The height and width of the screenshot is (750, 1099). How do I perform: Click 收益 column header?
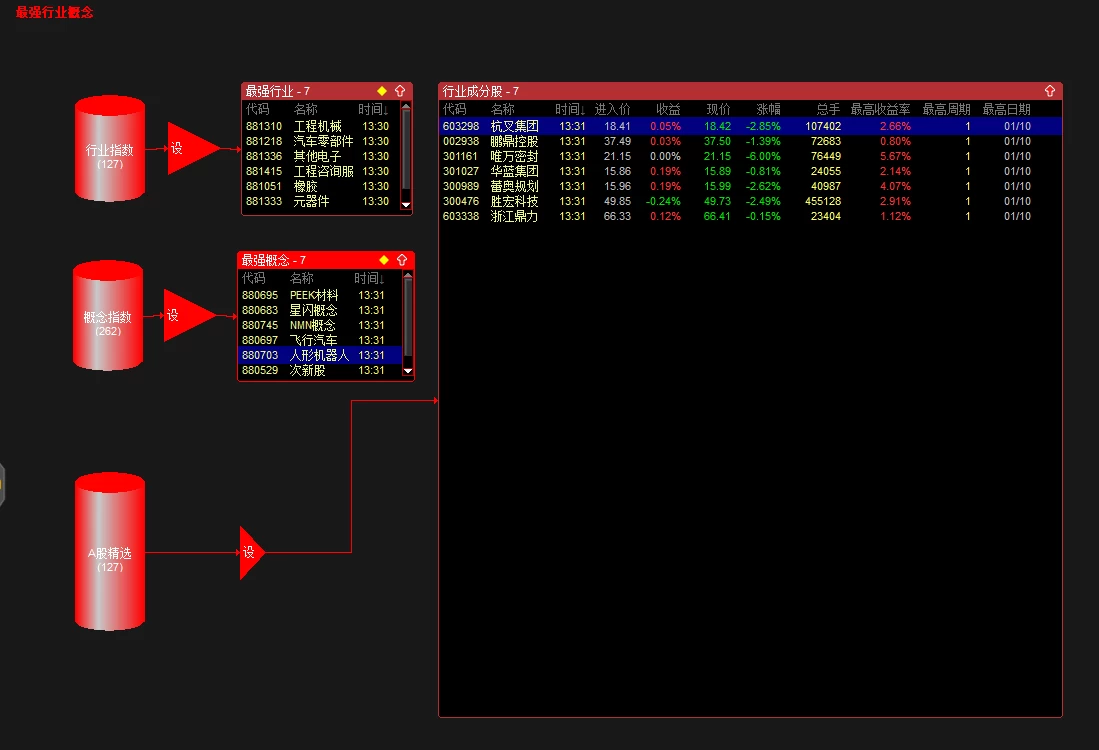click(x=668, y=109)
